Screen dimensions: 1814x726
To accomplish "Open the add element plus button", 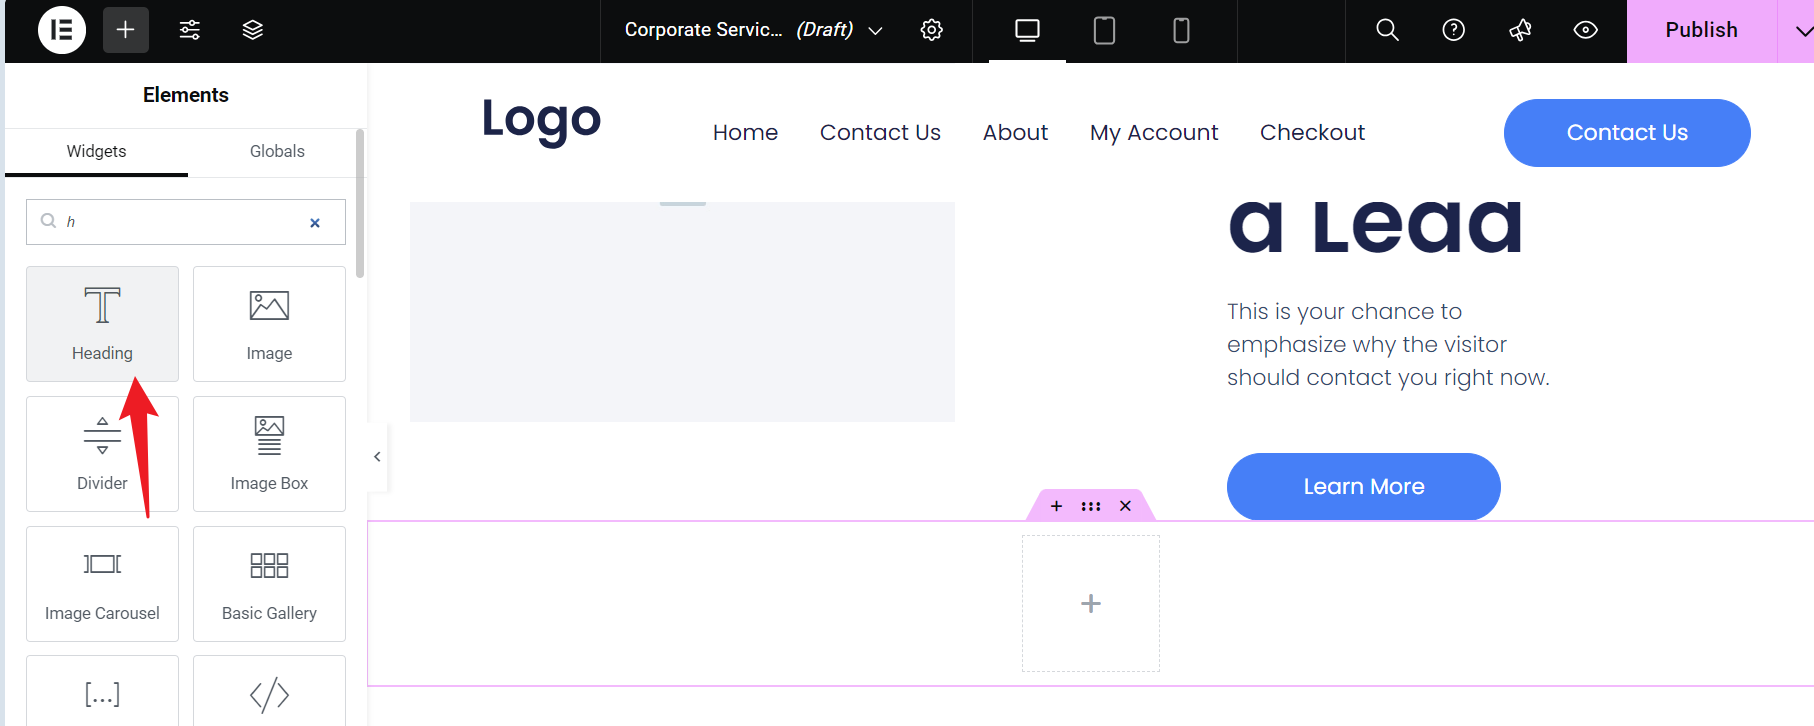I will point(125,30).
